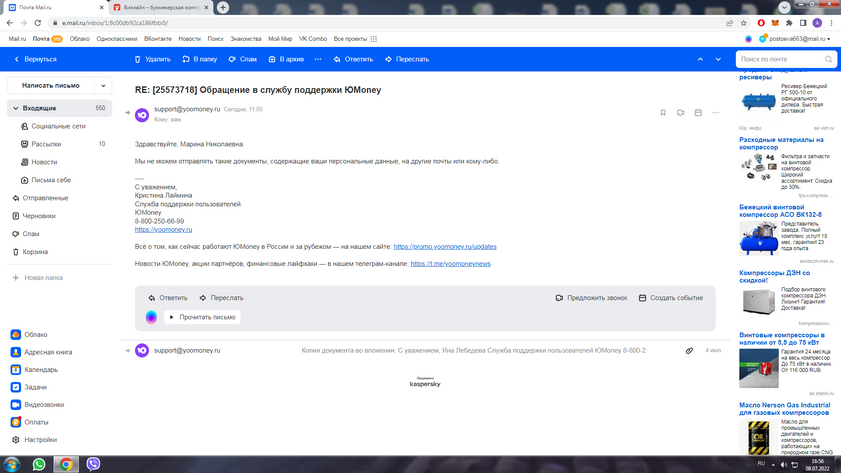The width and height of the screenshot is (841, 473).
Task: Bookmark this page with star icon
Action: click(743, 23)
